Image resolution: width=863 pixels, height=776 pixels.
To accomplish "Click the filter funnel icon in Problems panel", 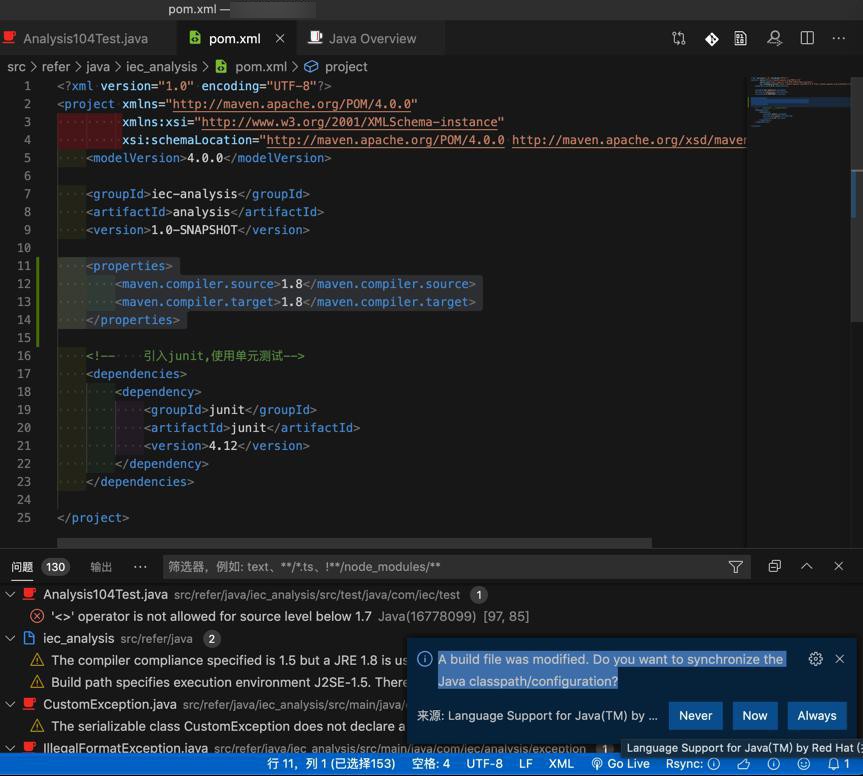I will click(736, 566).
